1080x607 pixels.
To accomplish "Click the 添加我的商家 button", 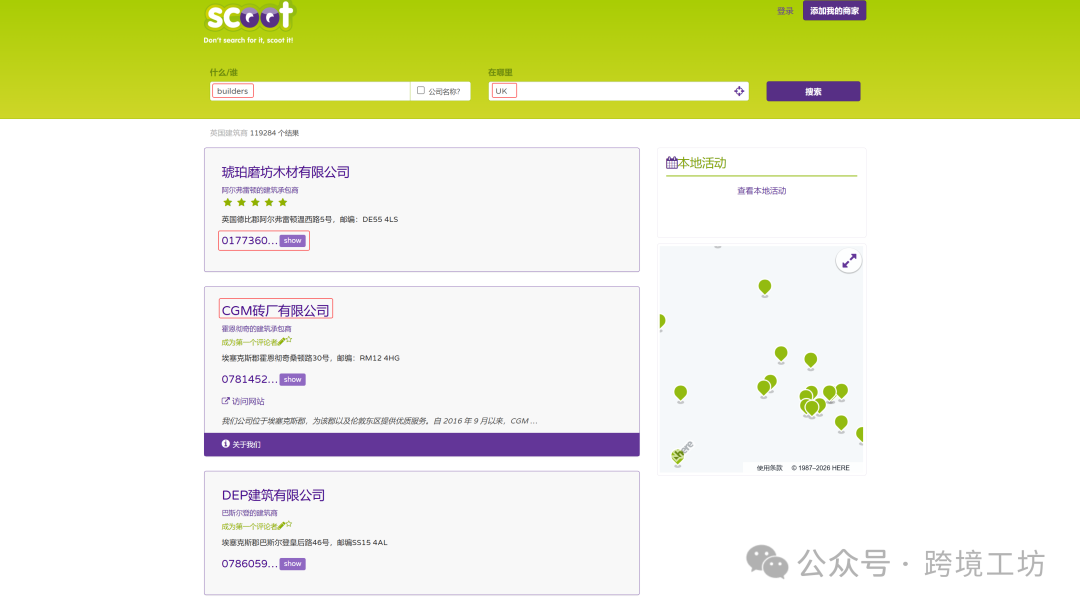I will tap(834, 9).
